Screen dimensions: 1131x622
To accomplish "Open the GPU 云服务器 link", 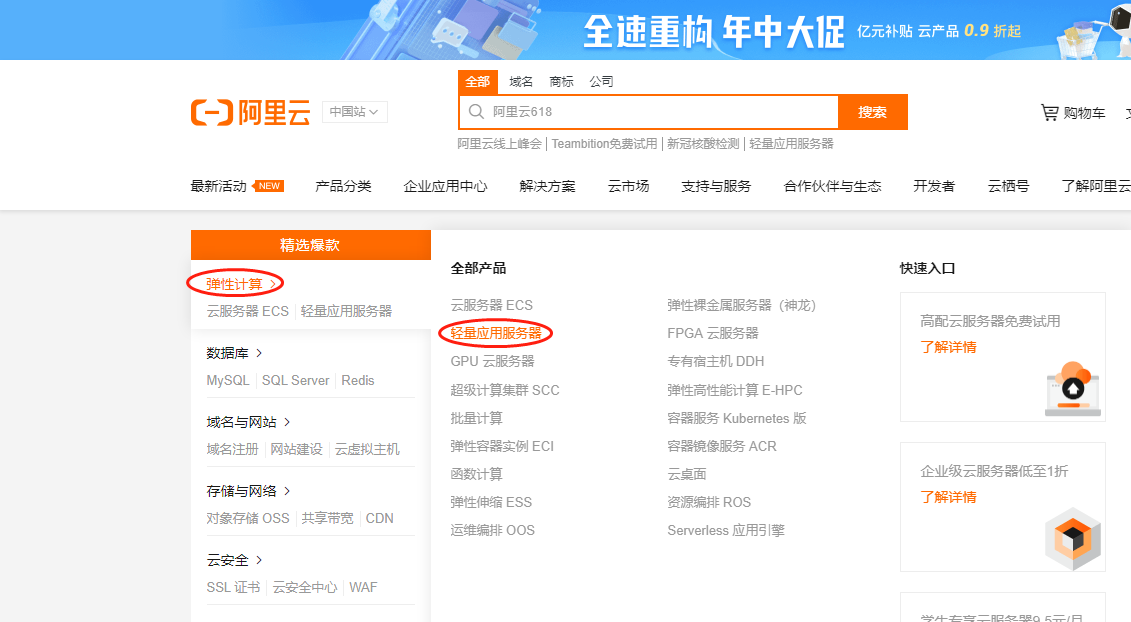I will (493, 362).
